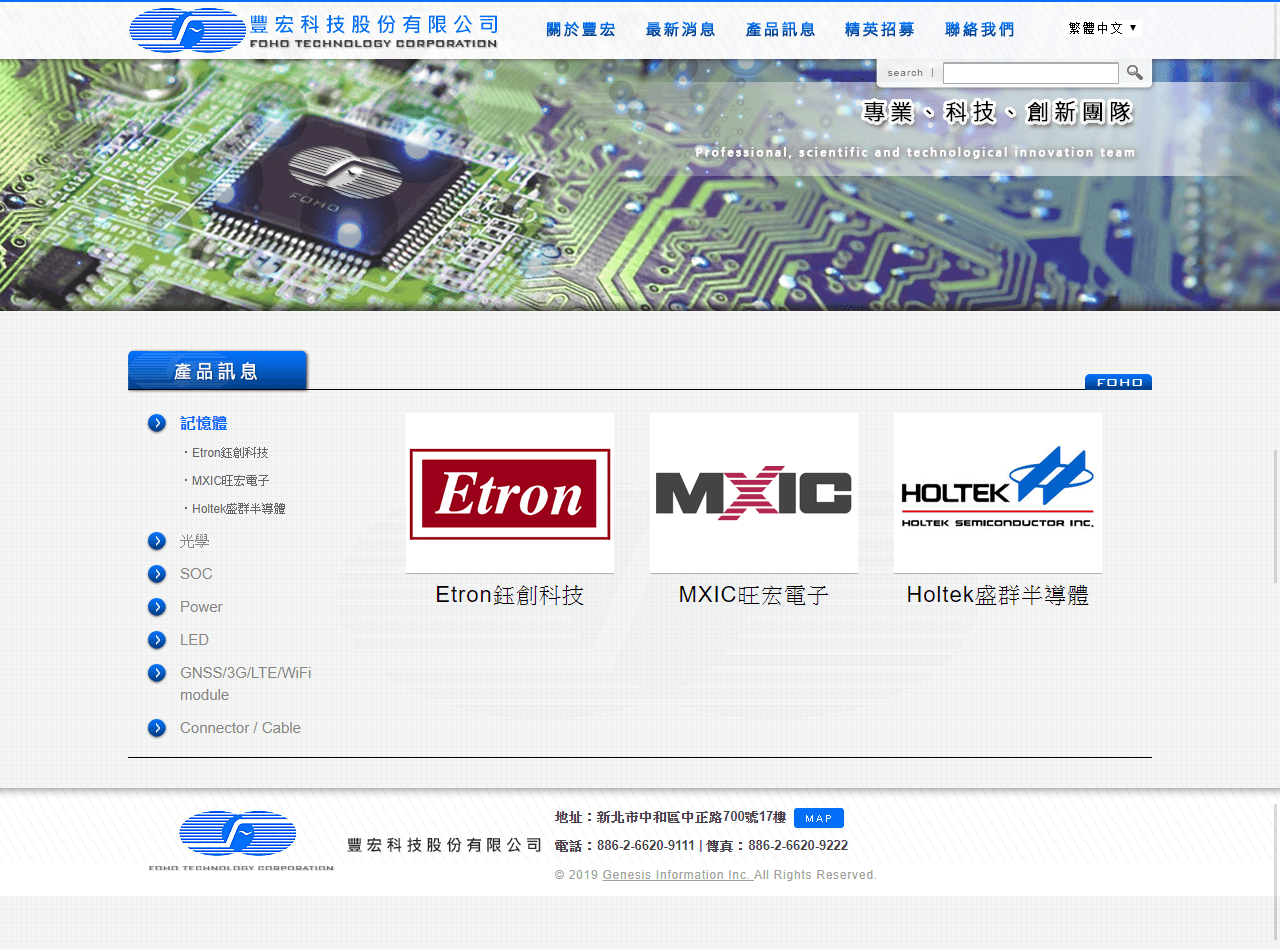
Task: Click the magnifier search icon
Action: pos(1135,72)
